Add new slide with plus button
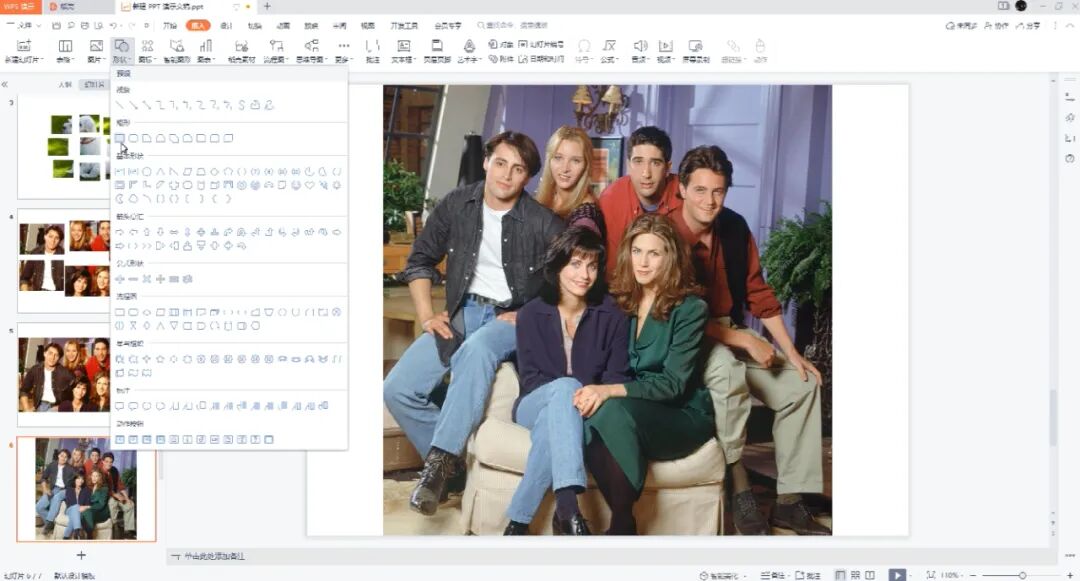This screenshot has width=1080, height=581. 81,555
